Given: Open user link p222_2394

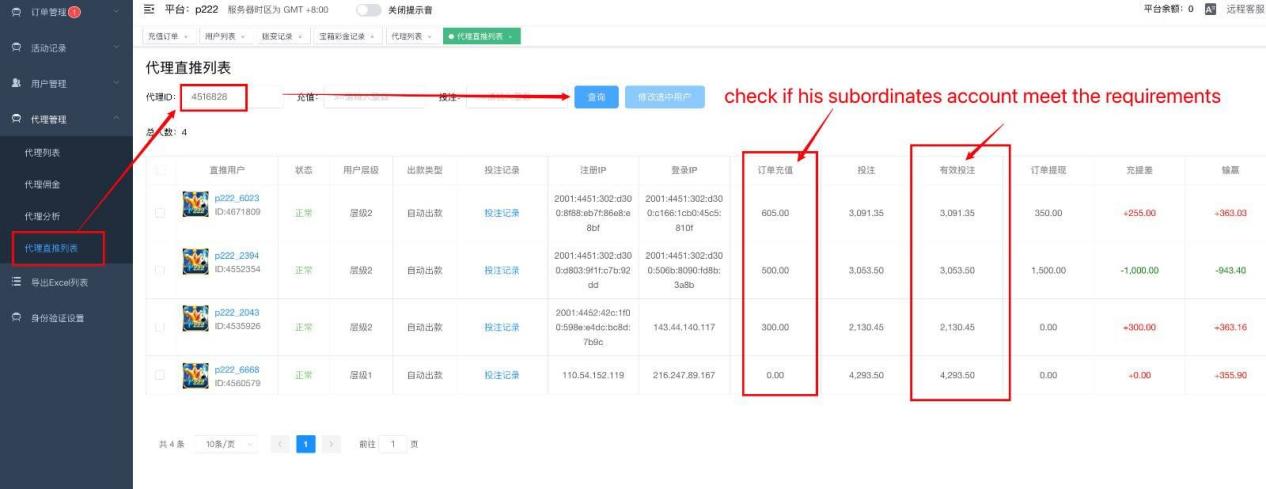Looking at the screenshot, I should click(237, 255).
